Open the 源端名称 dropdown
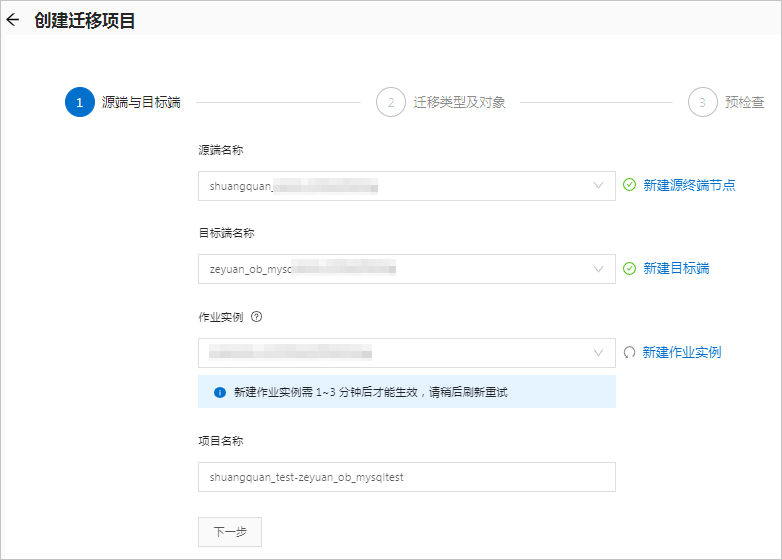This screenshot has height=560, width=782. click(407, 186)
